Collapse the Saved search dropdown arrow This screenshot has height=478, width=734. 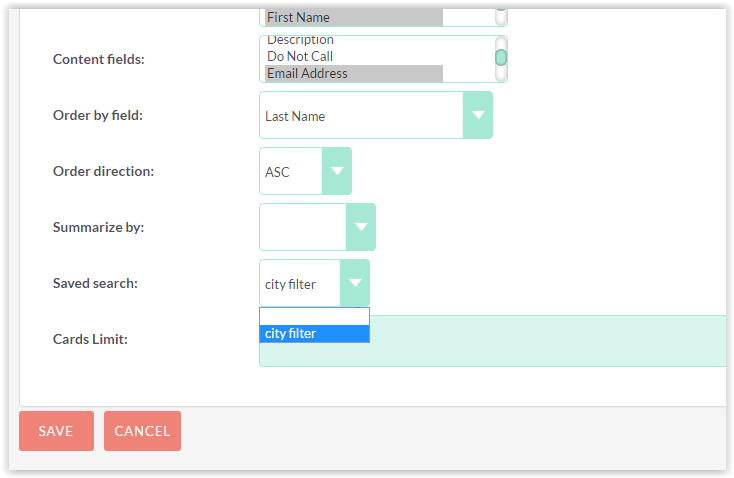[355, 283]
